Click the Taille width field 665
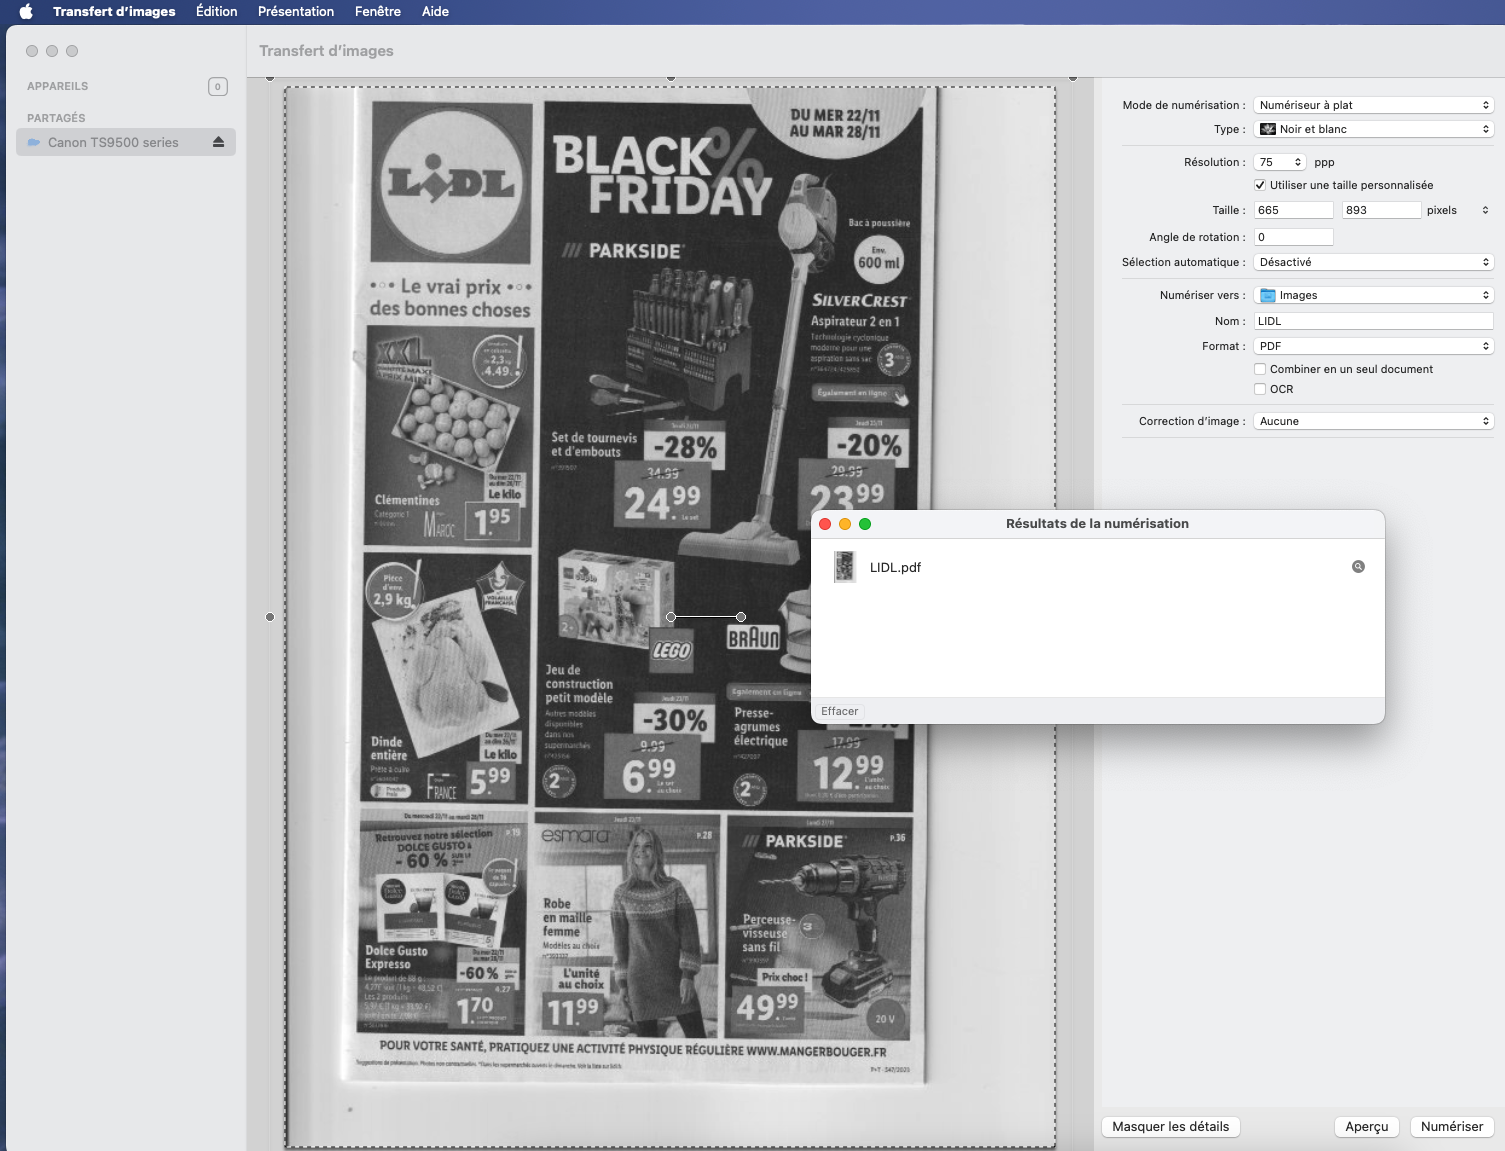The image size is (1505, 1151). click(x=1294, y=210)
